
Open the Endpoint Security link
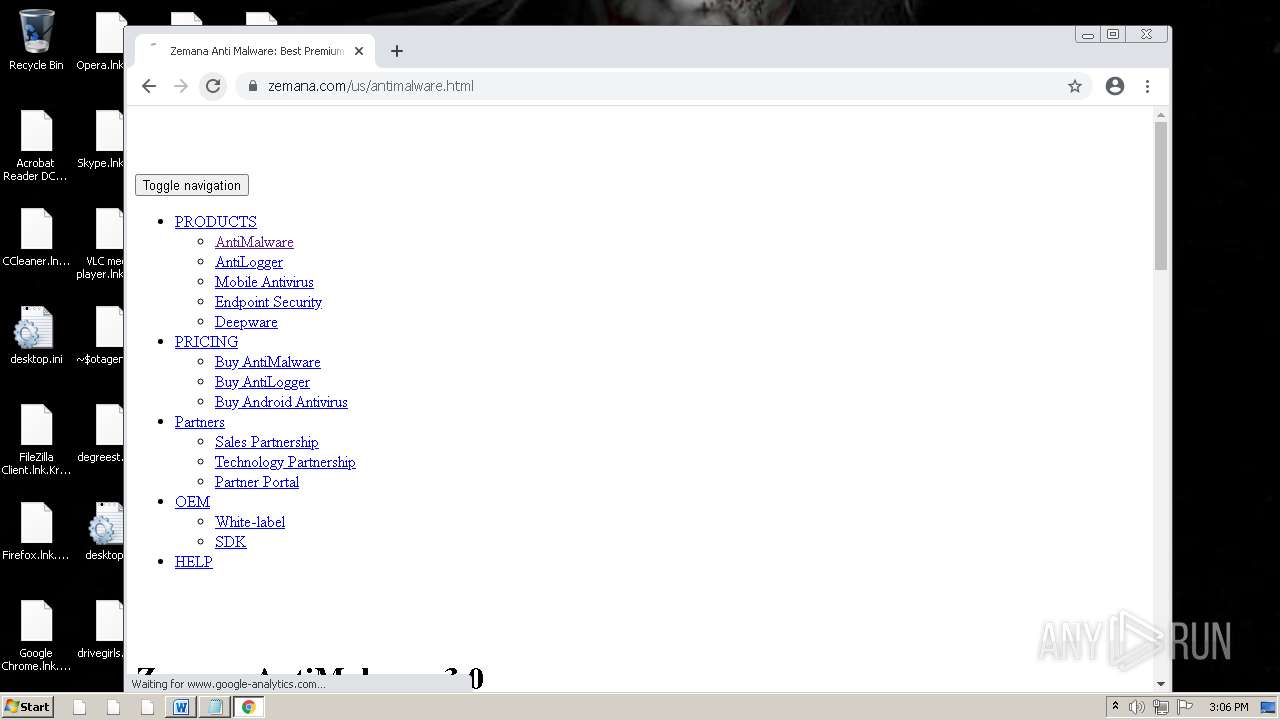(x=268, y=302)
